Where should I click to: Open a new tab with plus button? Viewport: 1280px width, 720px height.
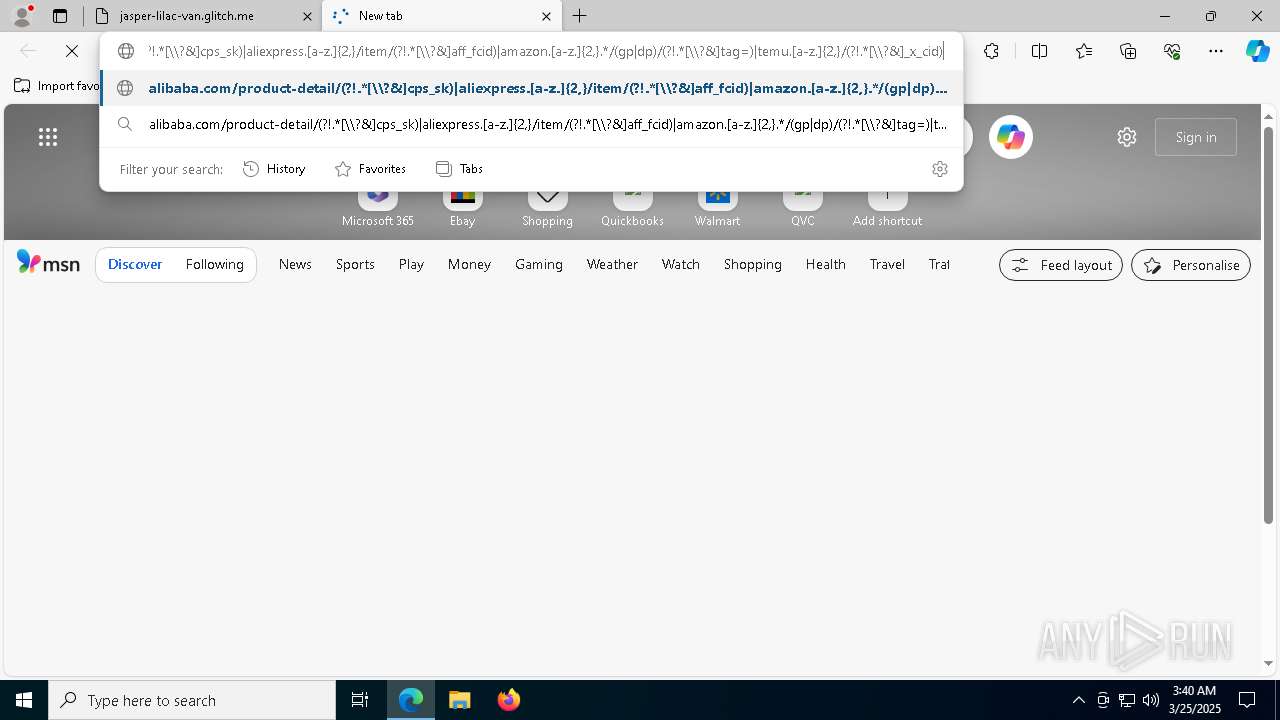(580, 16)
